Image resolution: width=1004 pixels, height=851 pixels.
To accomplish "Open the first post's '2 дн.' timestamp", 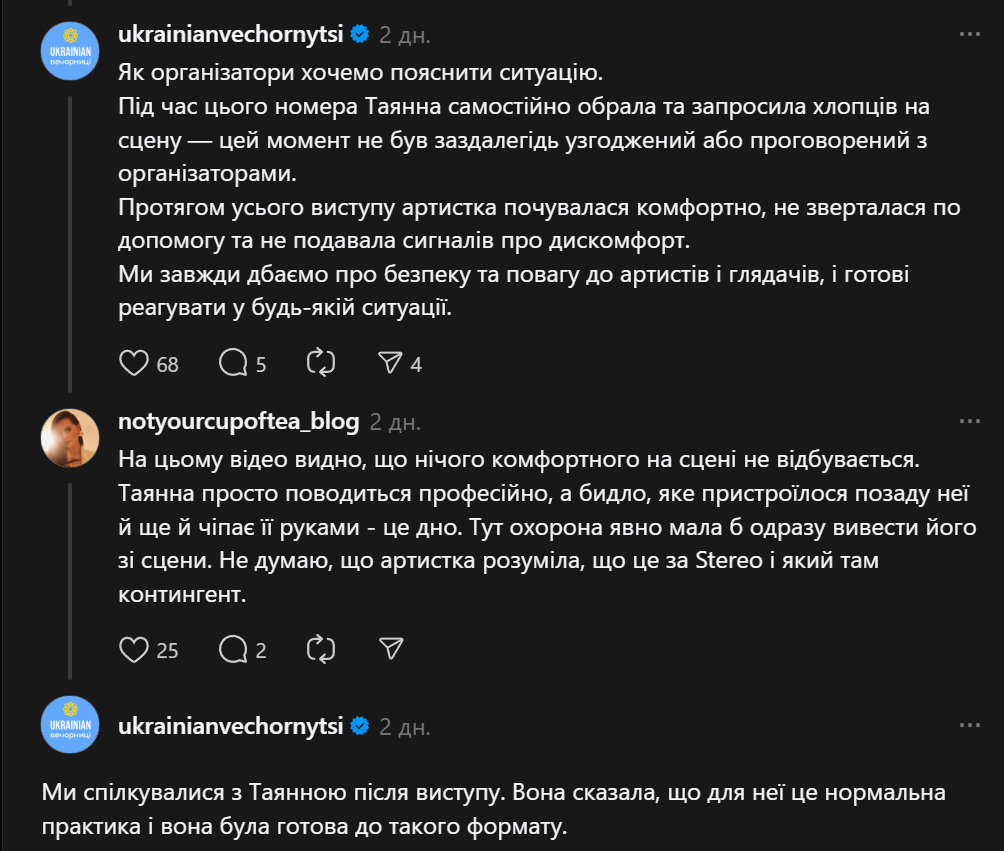I will tap(405, 34).
